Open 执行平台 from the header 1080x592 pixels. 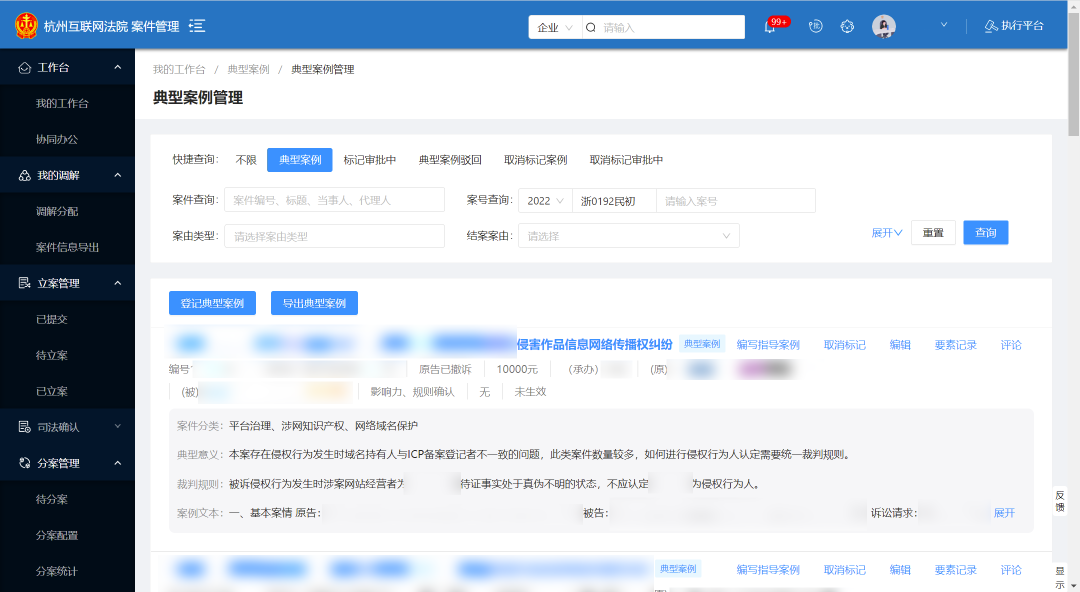1013,26
